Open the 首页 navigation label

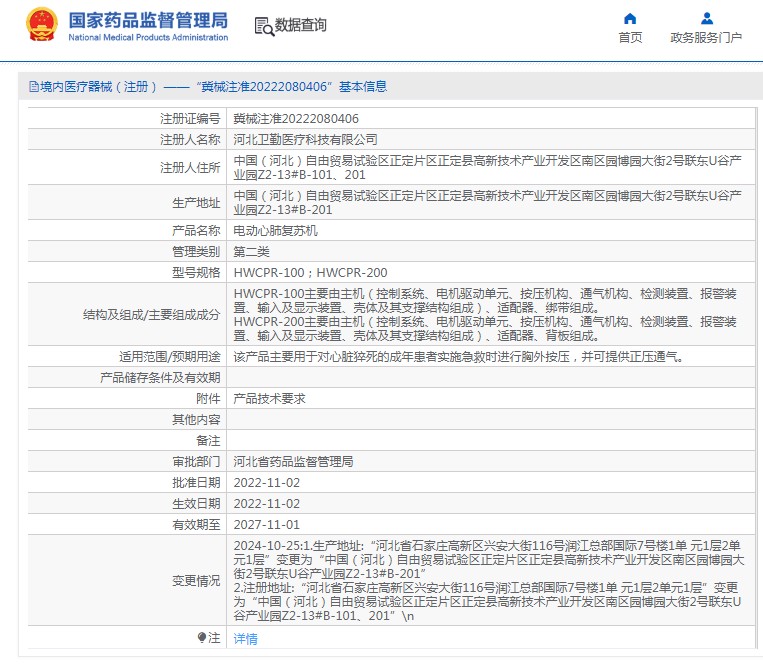630,38
